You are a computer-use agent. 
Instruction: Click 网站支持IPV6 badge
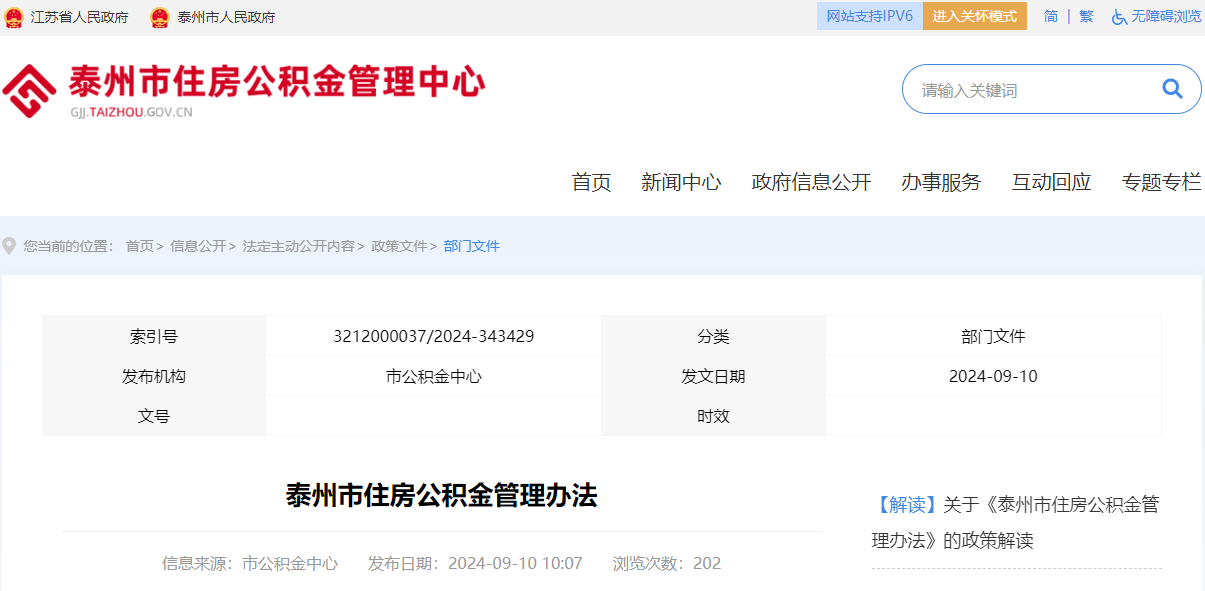click(869, 17)
